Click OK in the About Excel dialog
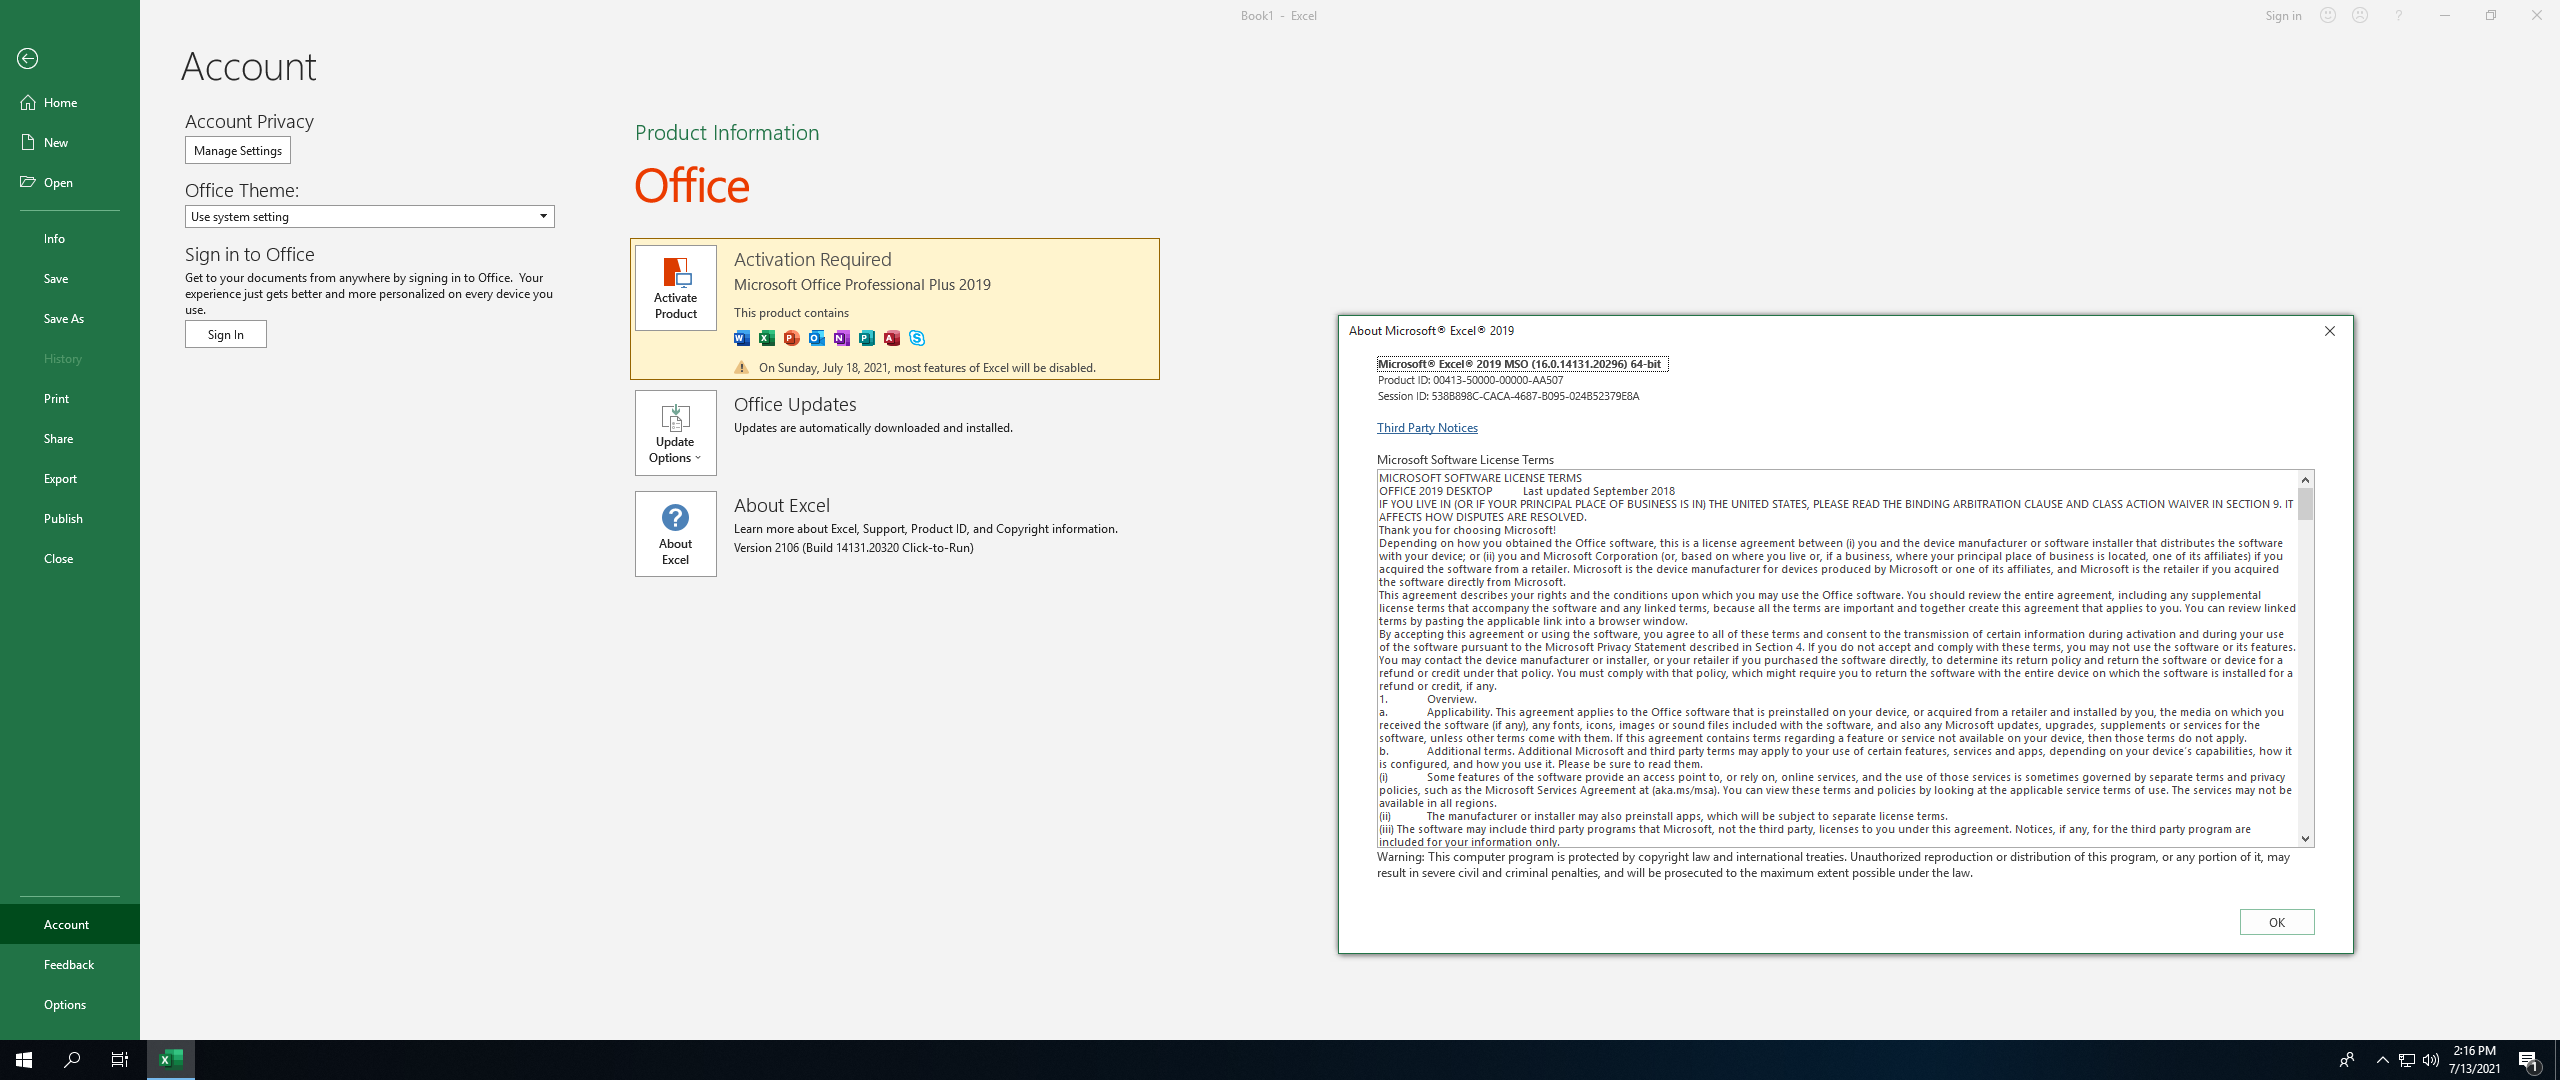 (x=2277, y=922)
